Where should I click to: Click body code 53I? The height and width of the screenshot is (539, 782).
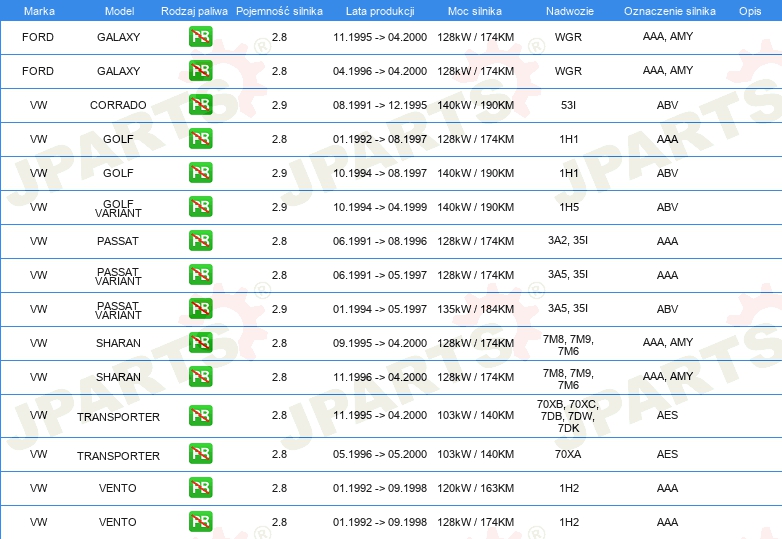tap(569, 105)
